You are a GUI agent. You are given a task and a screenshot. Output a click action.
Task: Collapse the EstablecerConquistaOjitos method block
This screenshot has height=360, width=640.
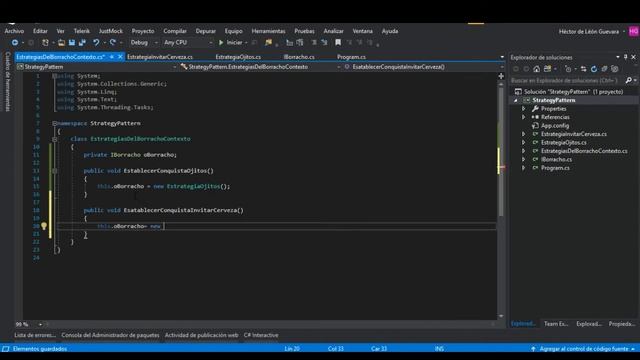[x=54, y=171]
